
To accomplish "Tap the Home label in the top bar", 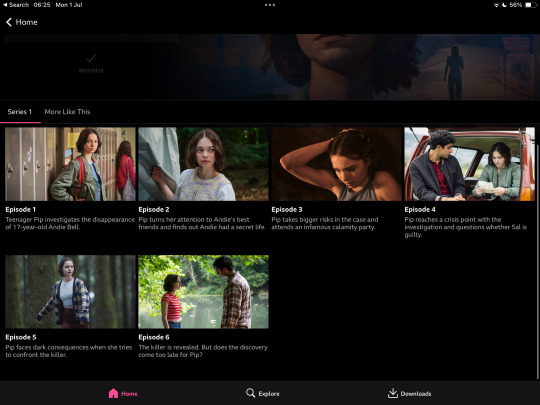I will click(27, 22).
